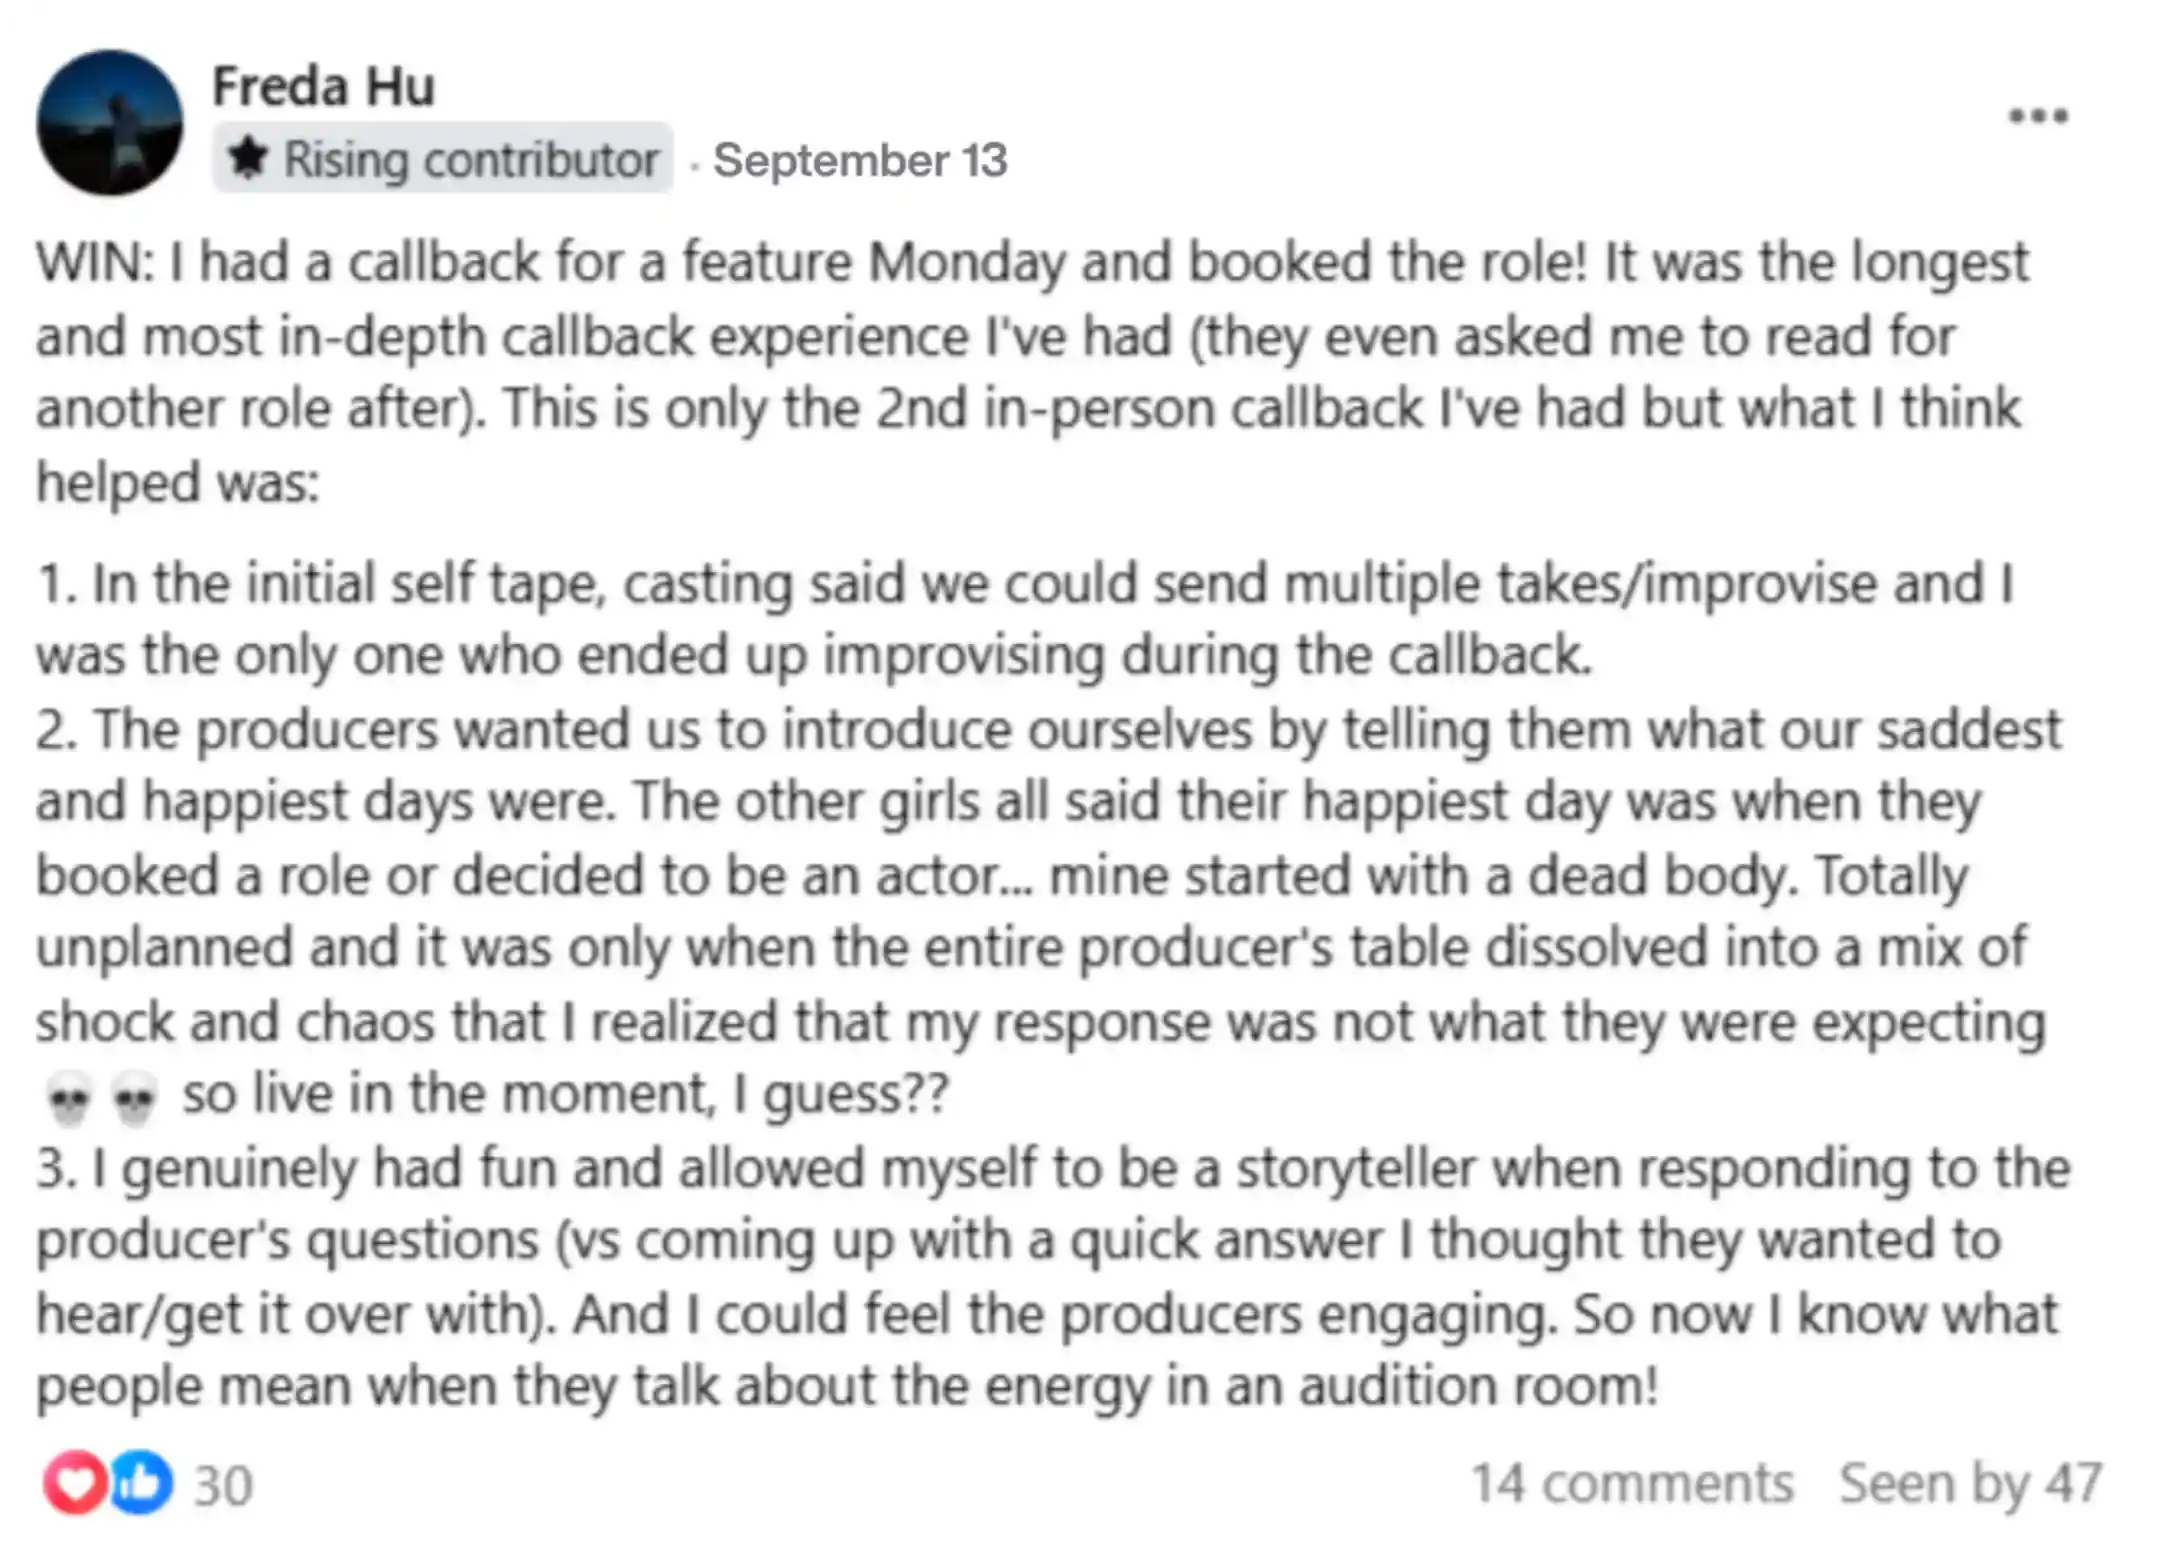
Task: Click the first skull emoji in the post
Action: (69, 1098)
